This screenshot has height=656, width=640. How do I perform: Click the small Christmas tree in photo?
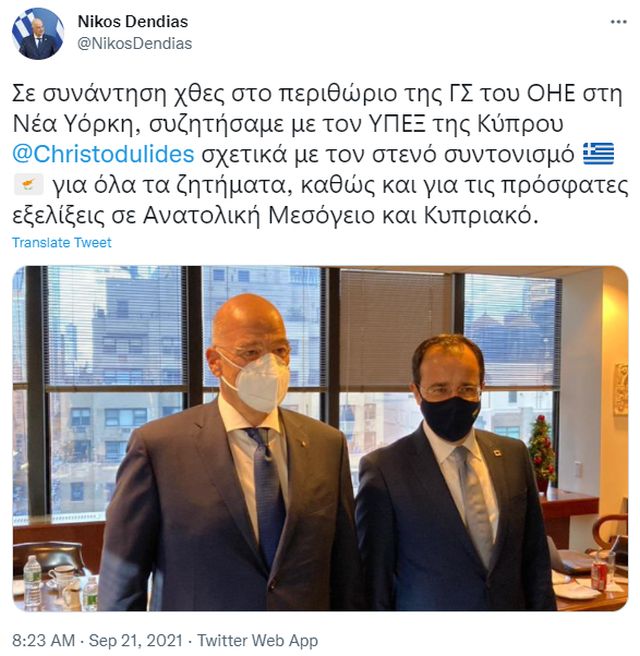[542, 453]
